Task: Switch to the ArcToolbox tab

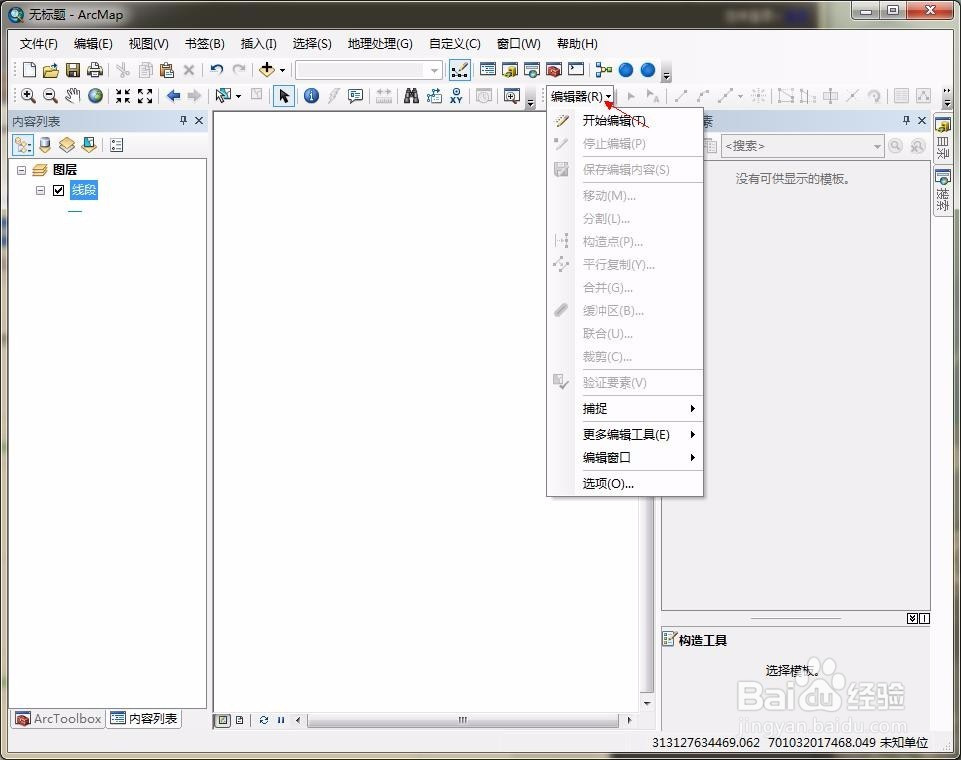Action: (x=57, y=719)
